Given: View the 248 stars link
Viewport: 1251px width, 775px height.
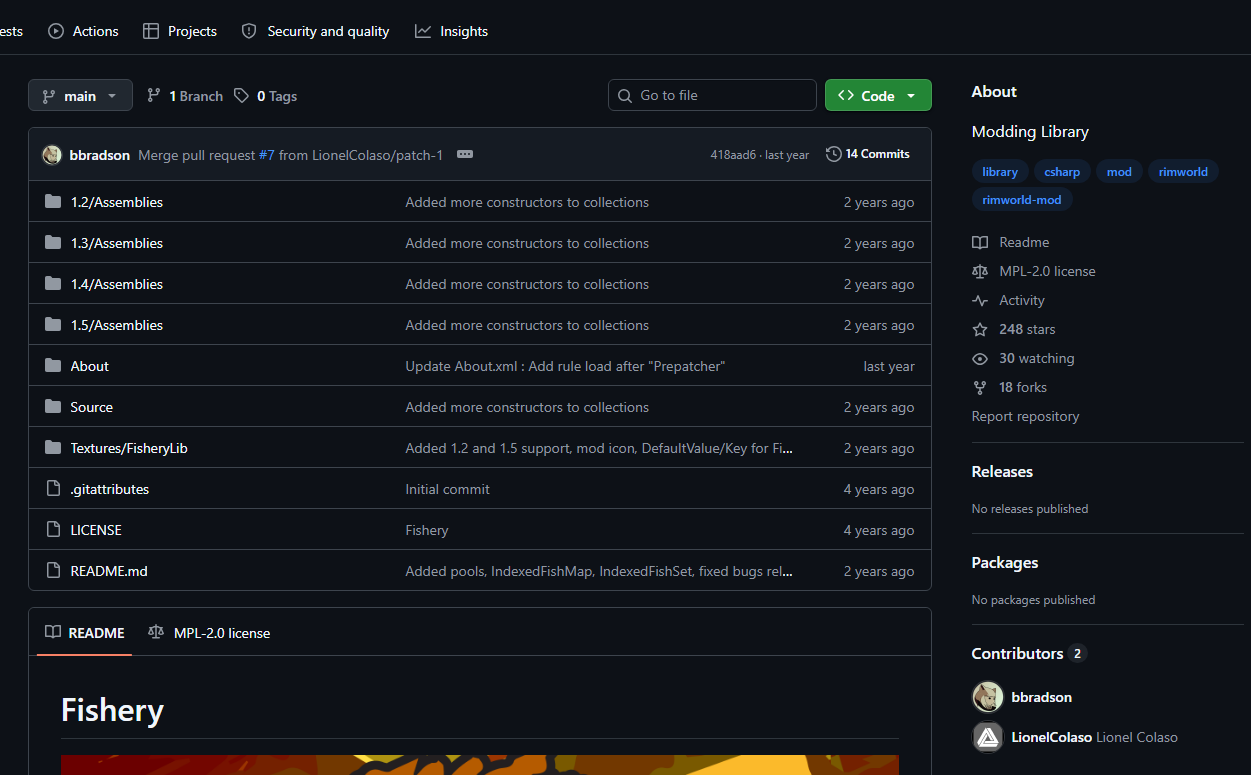Looking at the screenshot, I should click(x=1014, y=329).
